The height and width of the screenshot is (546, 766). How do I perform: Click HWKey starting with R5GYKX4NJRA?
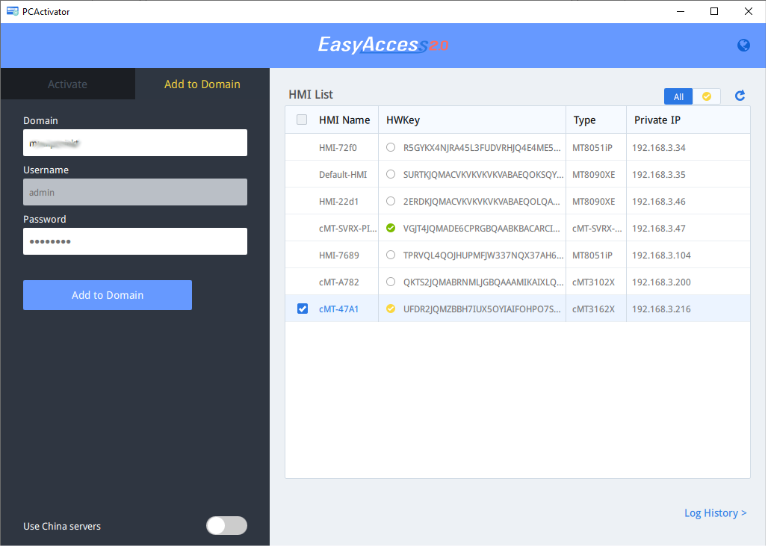[x=482, y=147]
